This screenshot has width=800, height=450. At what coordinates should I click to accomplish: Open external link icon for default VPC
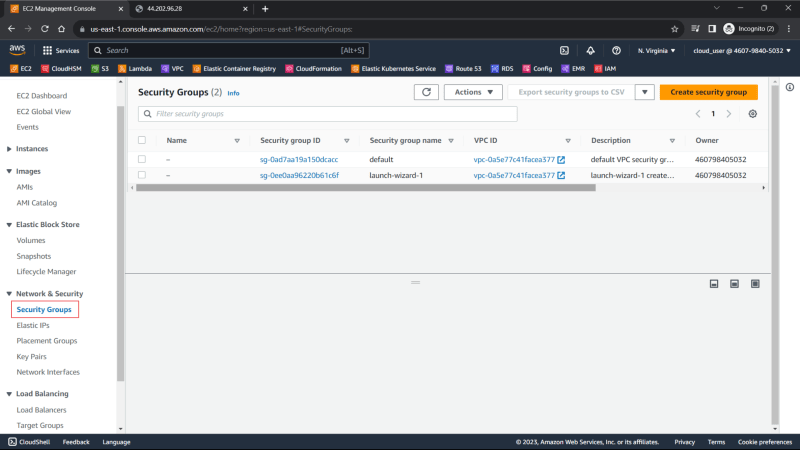[x=561, y=160]
